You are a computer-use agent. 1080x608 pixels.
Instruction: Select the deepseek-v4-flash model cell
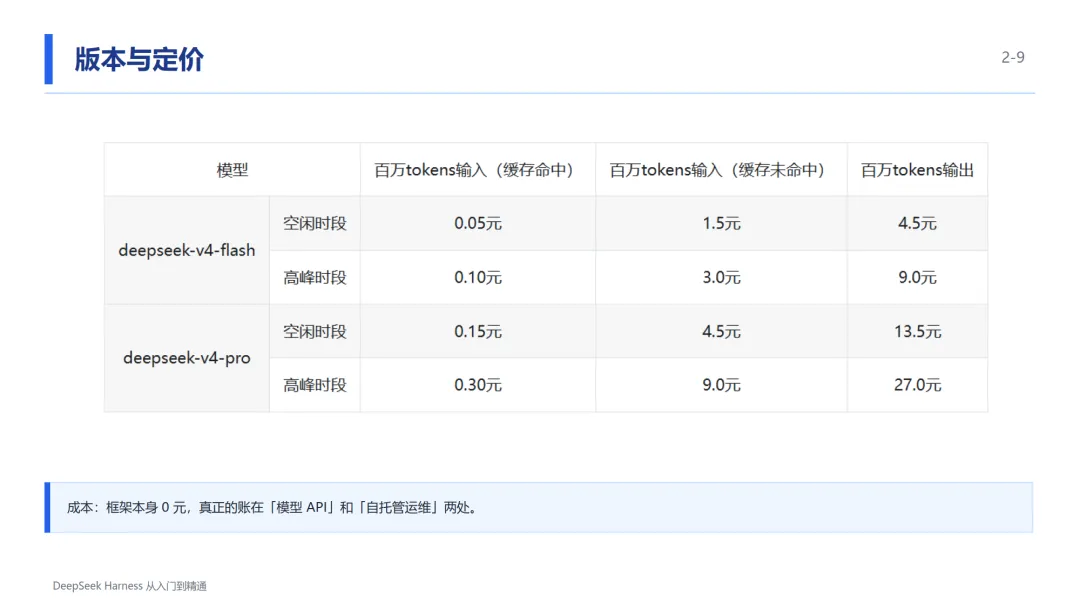(187, 250)
